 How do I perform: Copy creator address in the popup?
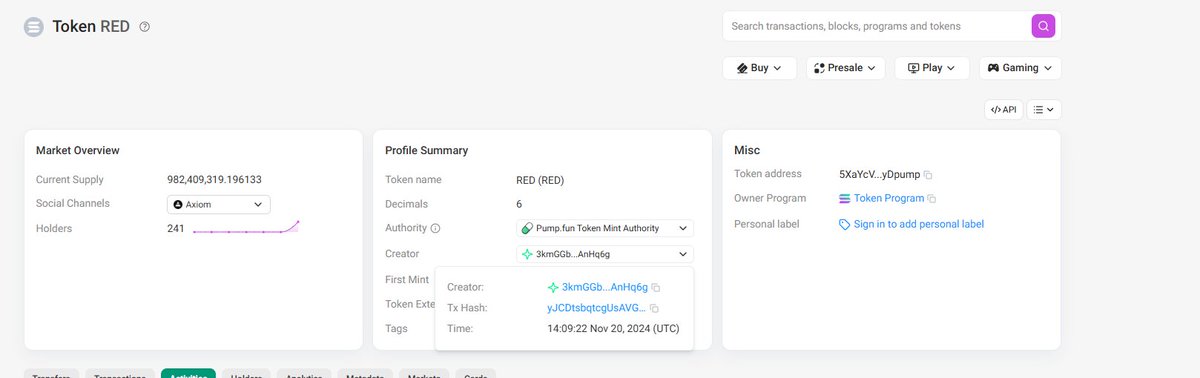(x=656, y=288)
